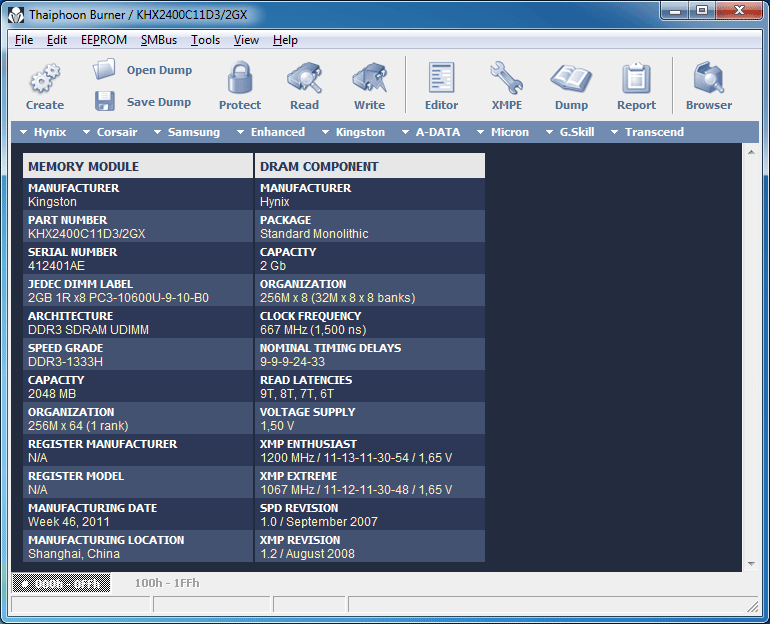
Task: Click DRAM capacity 2 Gb
Action: [x=273, y=266]
